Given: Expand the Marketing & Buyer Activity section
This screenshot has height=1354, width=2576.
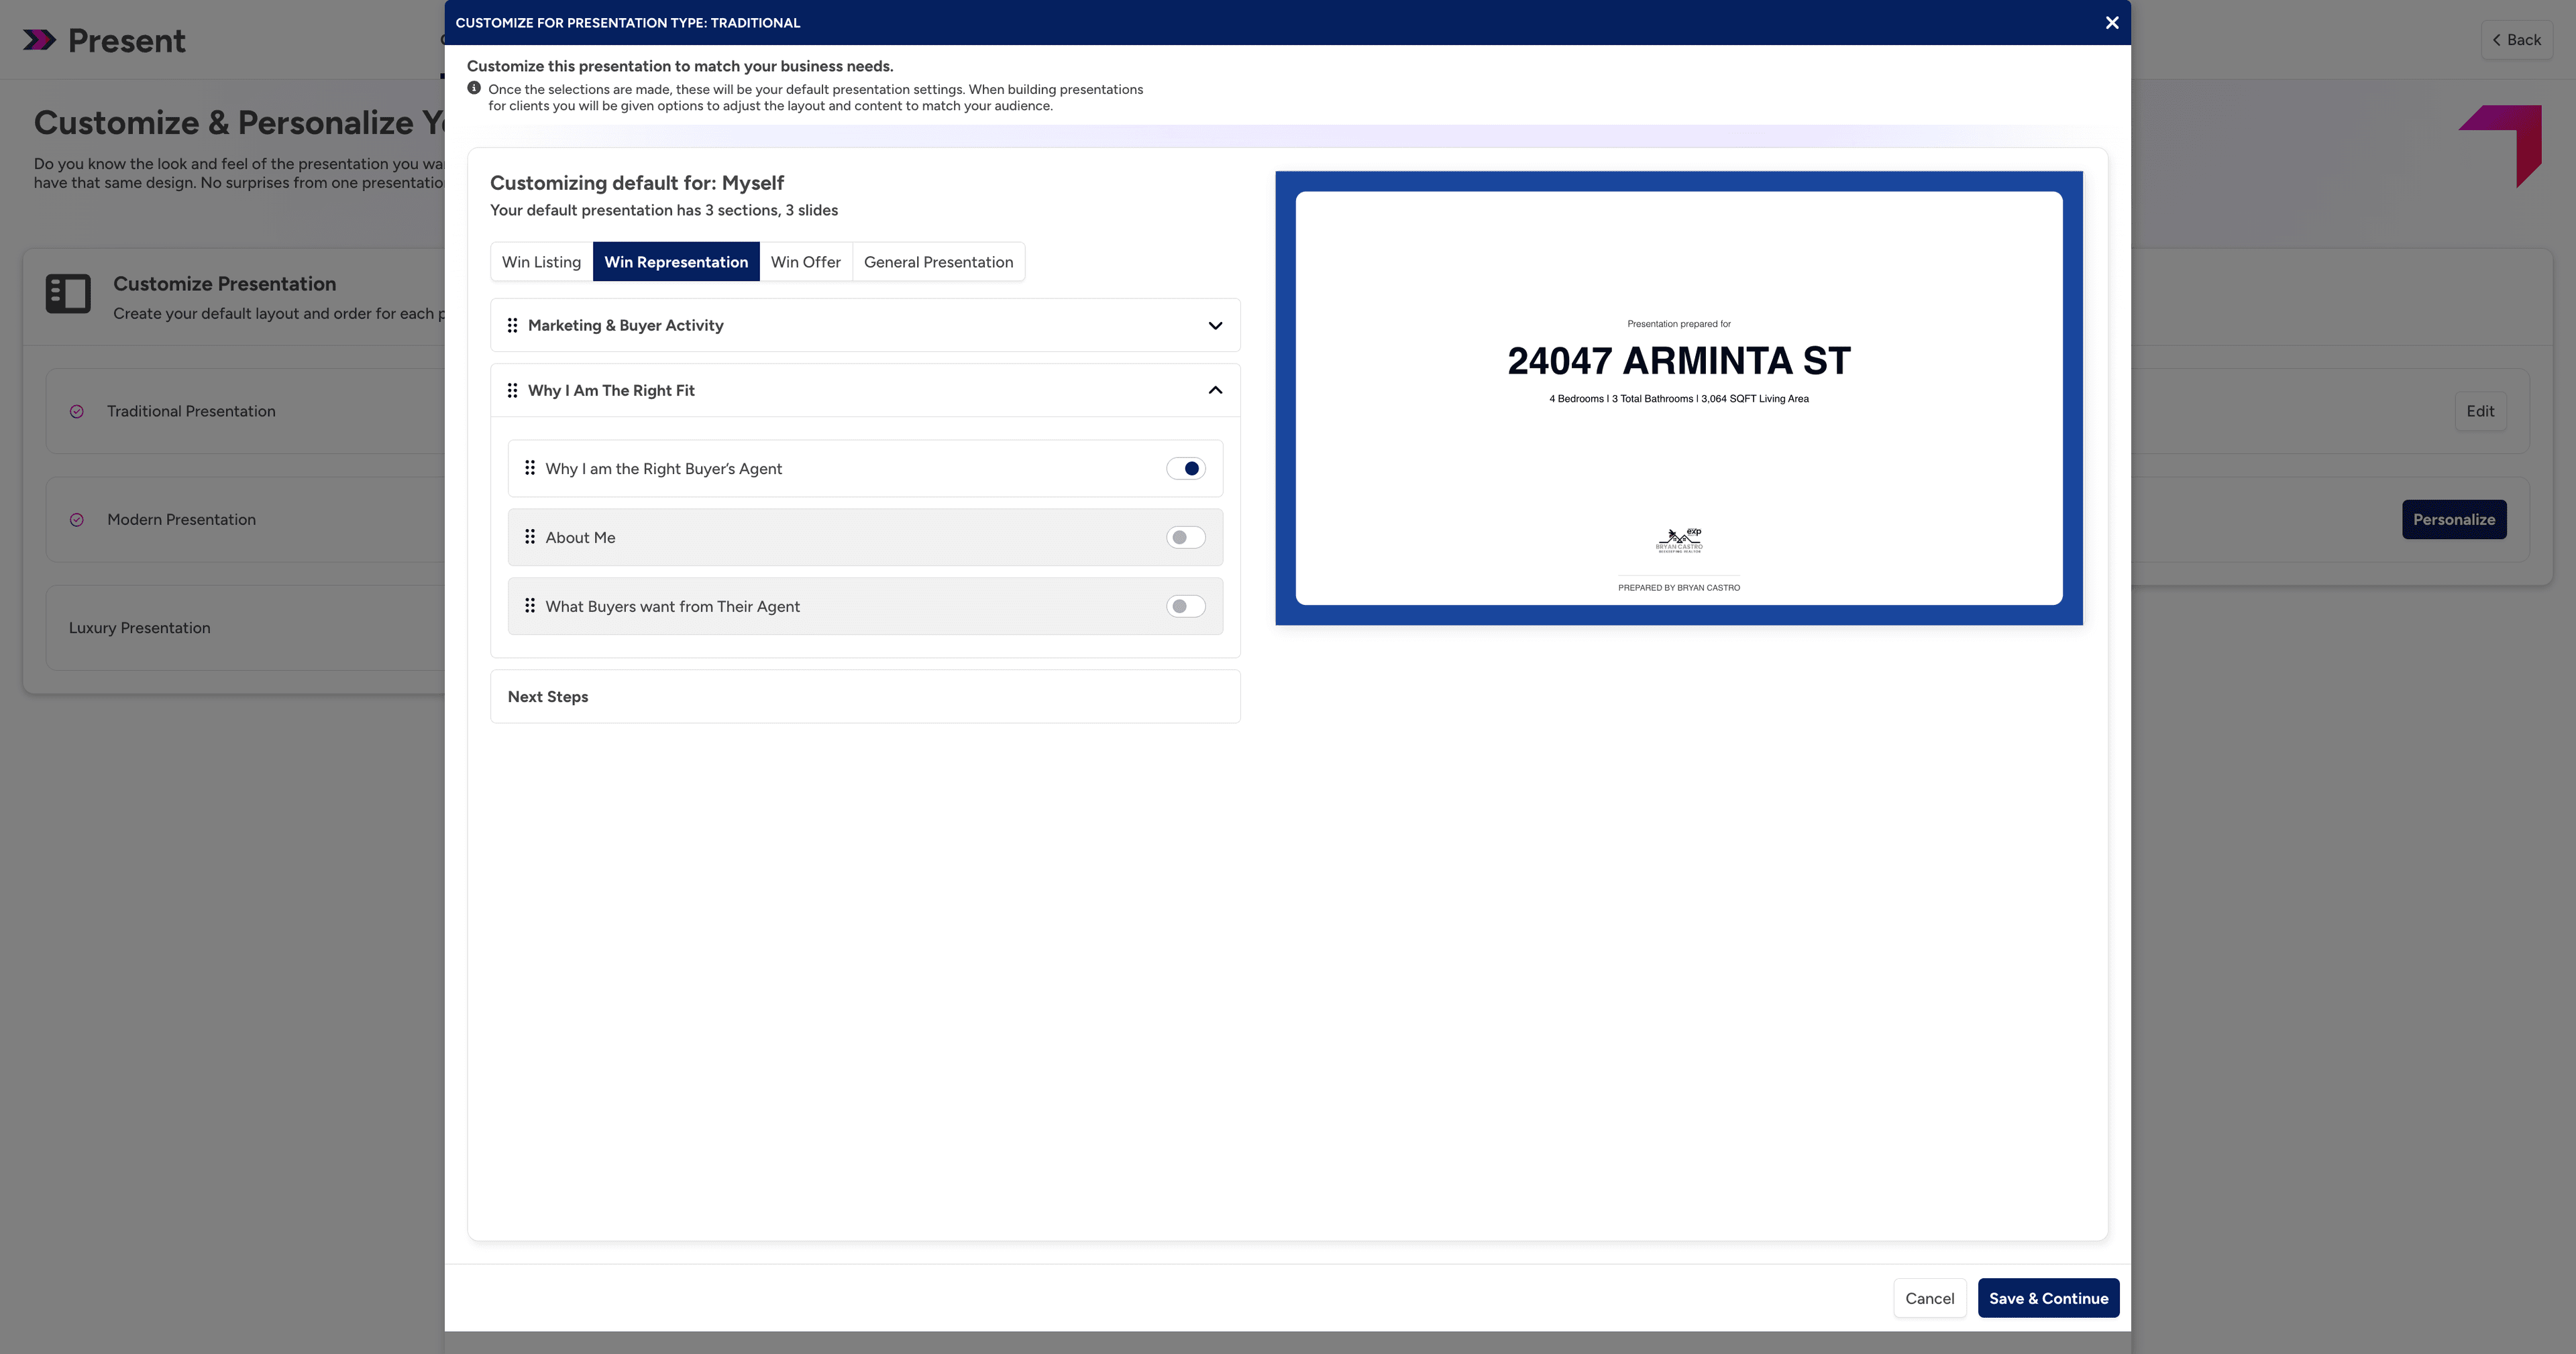Looking at the screenshot, I should coord(1215,325).
